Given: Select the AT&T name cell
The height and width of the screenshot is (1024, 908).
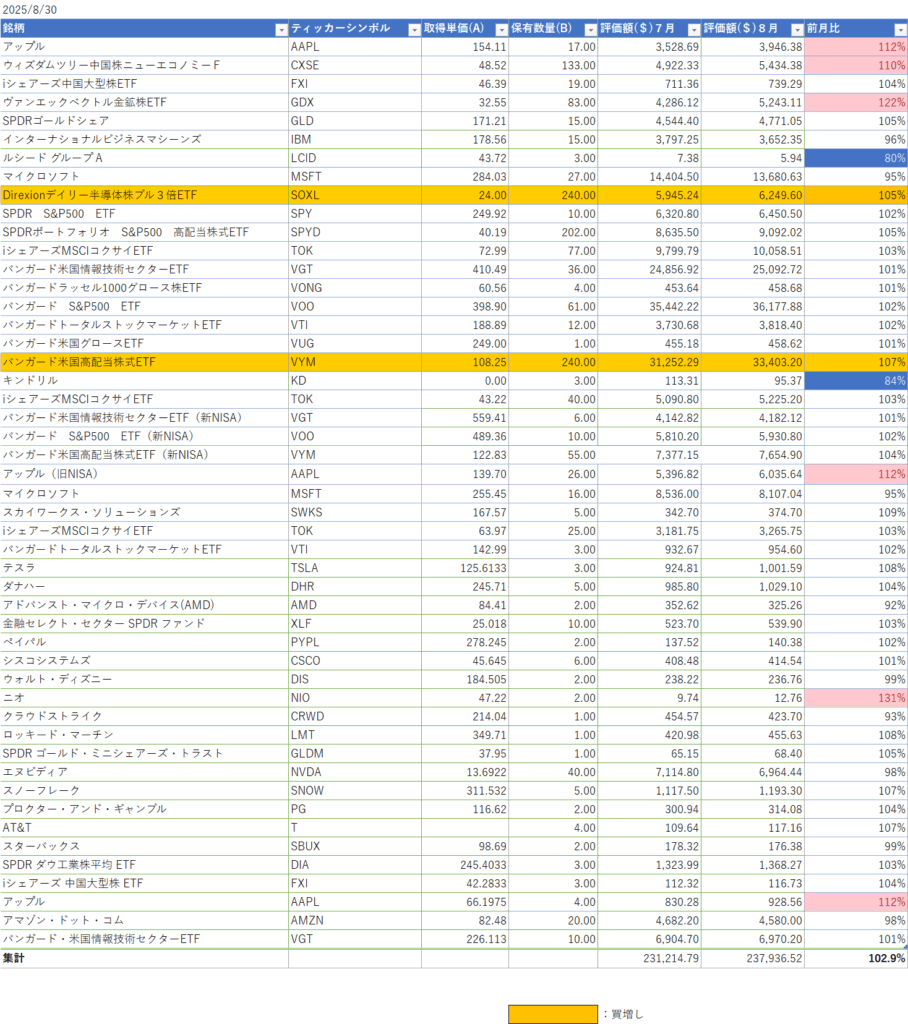Looking at the screenshot, I should tap(144, 827).
